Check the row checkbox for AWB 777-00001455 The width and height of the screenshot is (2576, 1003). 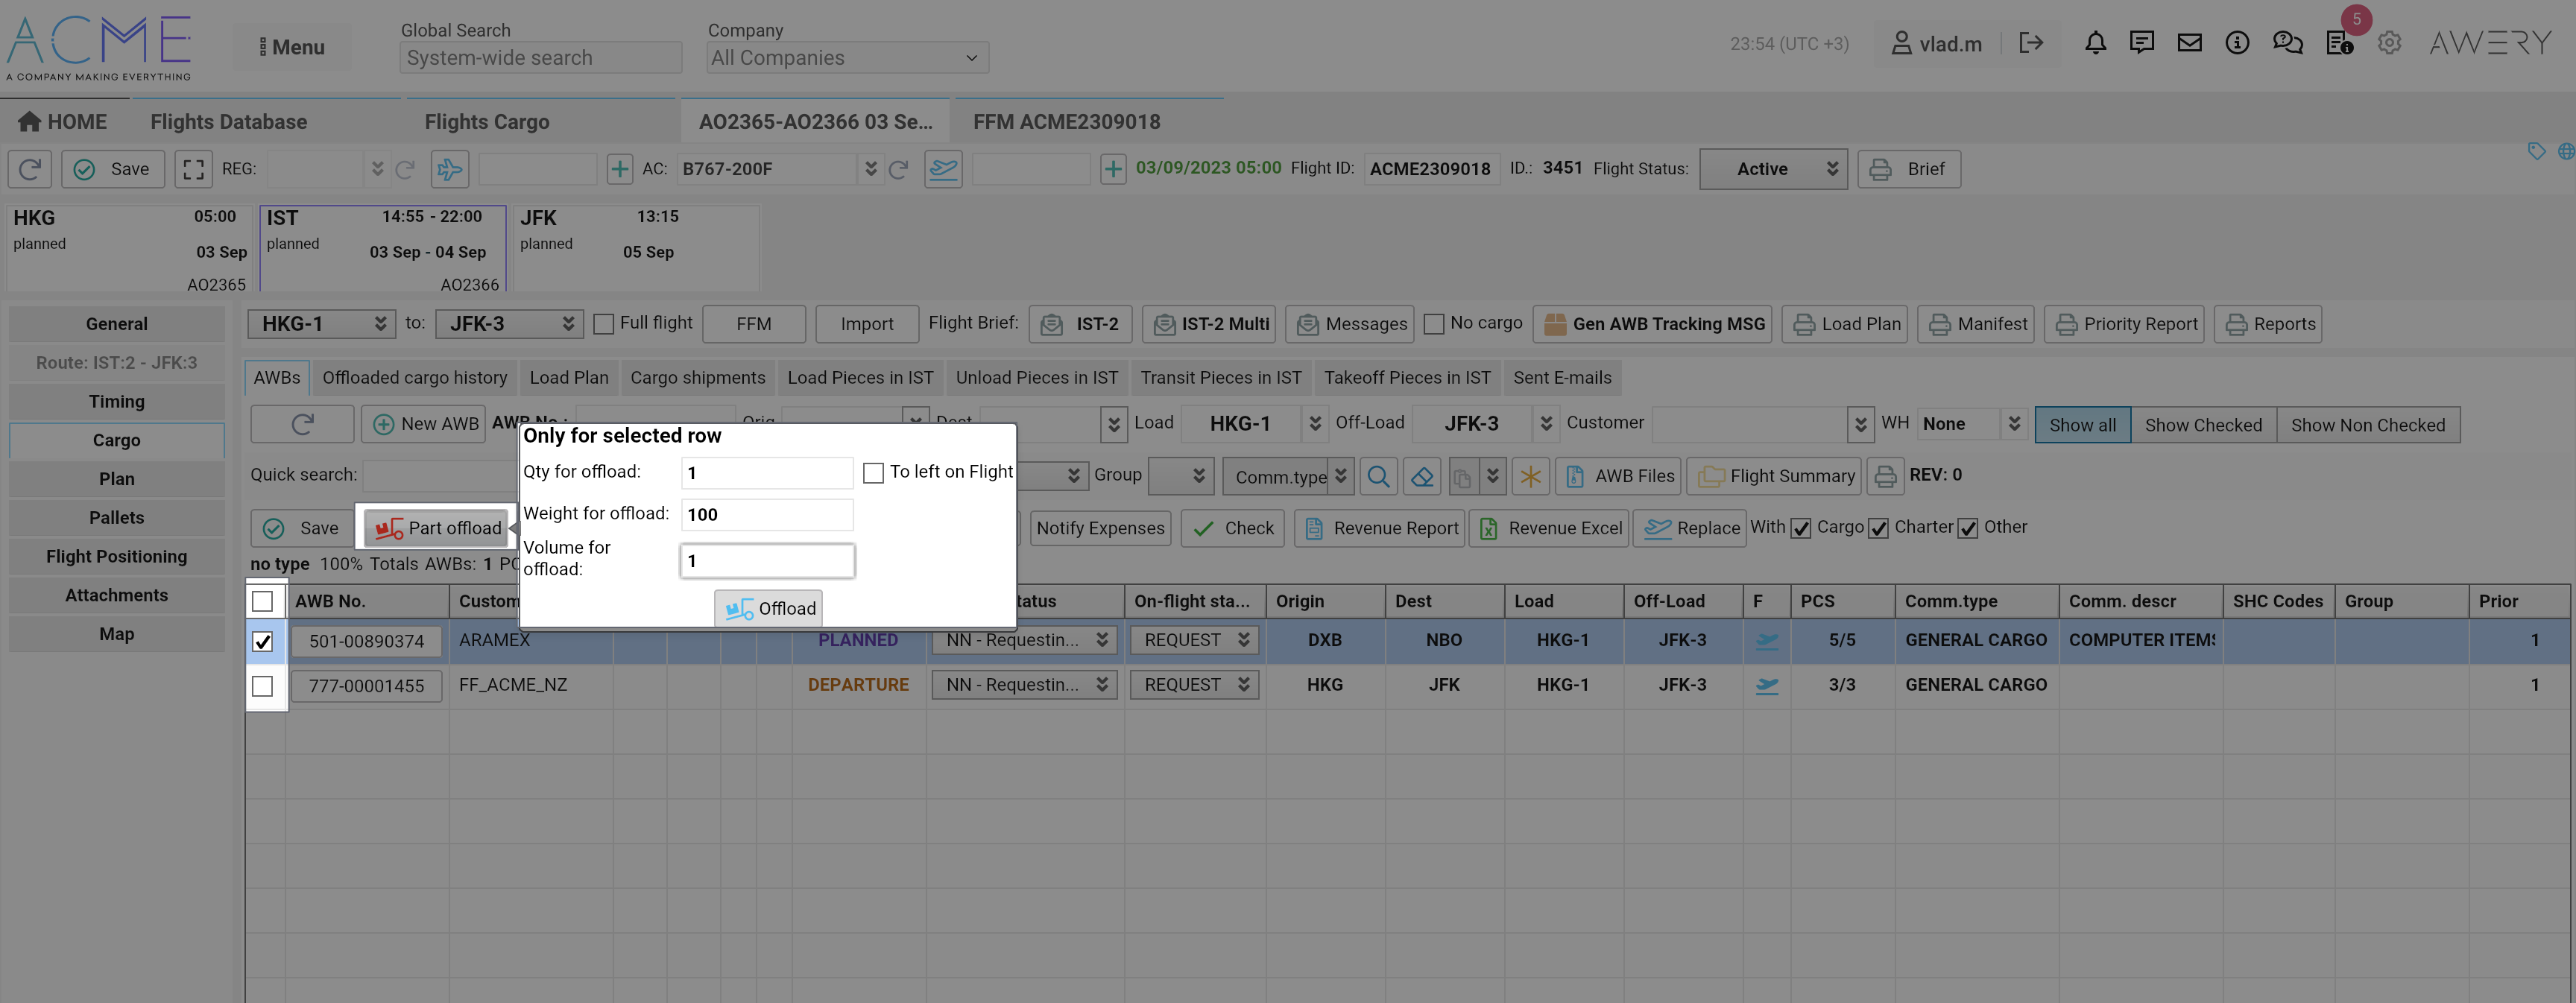coord(262,686)
